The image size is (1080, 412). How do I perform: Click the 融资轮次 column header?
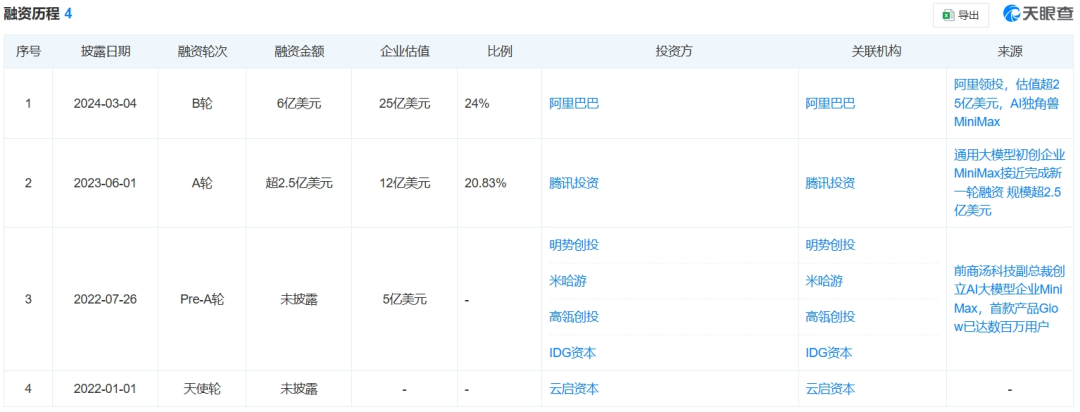[x=203, y=51]
